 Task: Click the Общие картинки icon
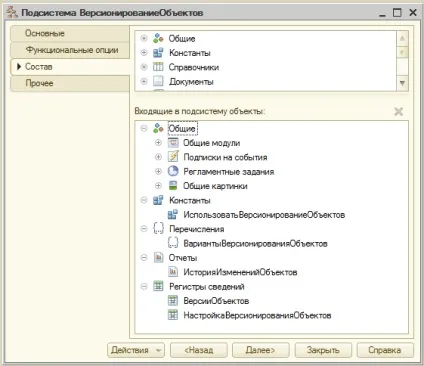pyautogui.click(x=173, y=186)
